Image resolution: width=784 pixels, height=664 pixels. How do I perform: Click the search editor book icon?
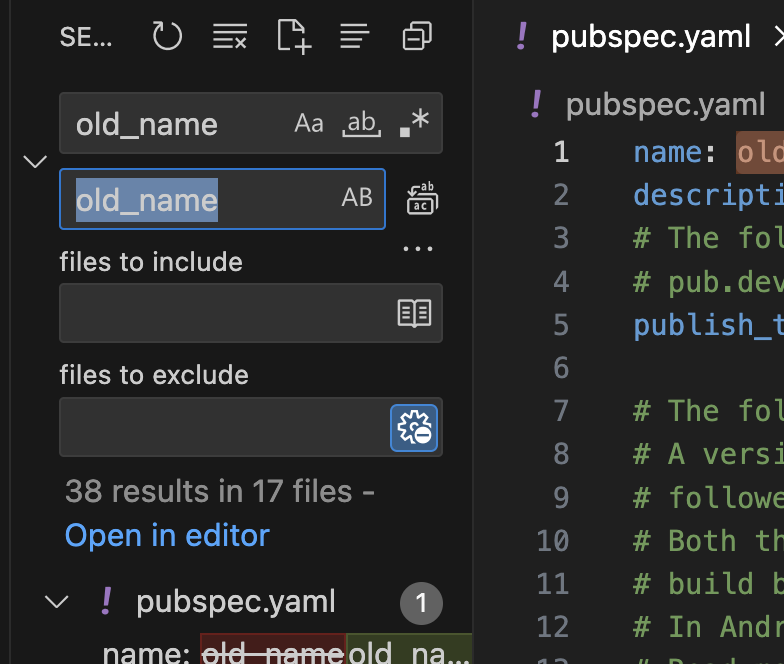414,313
